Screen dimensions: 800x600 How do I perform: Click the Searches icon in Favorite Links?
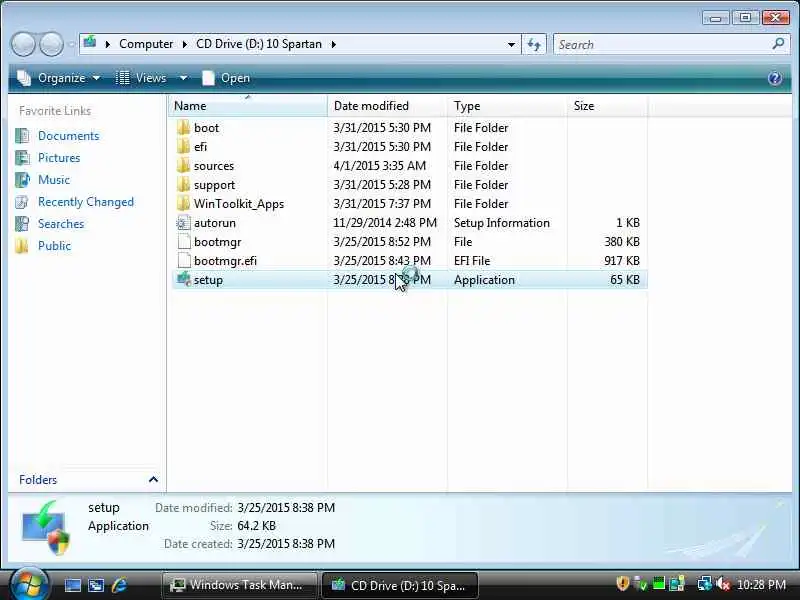click(x=22, y=224)
